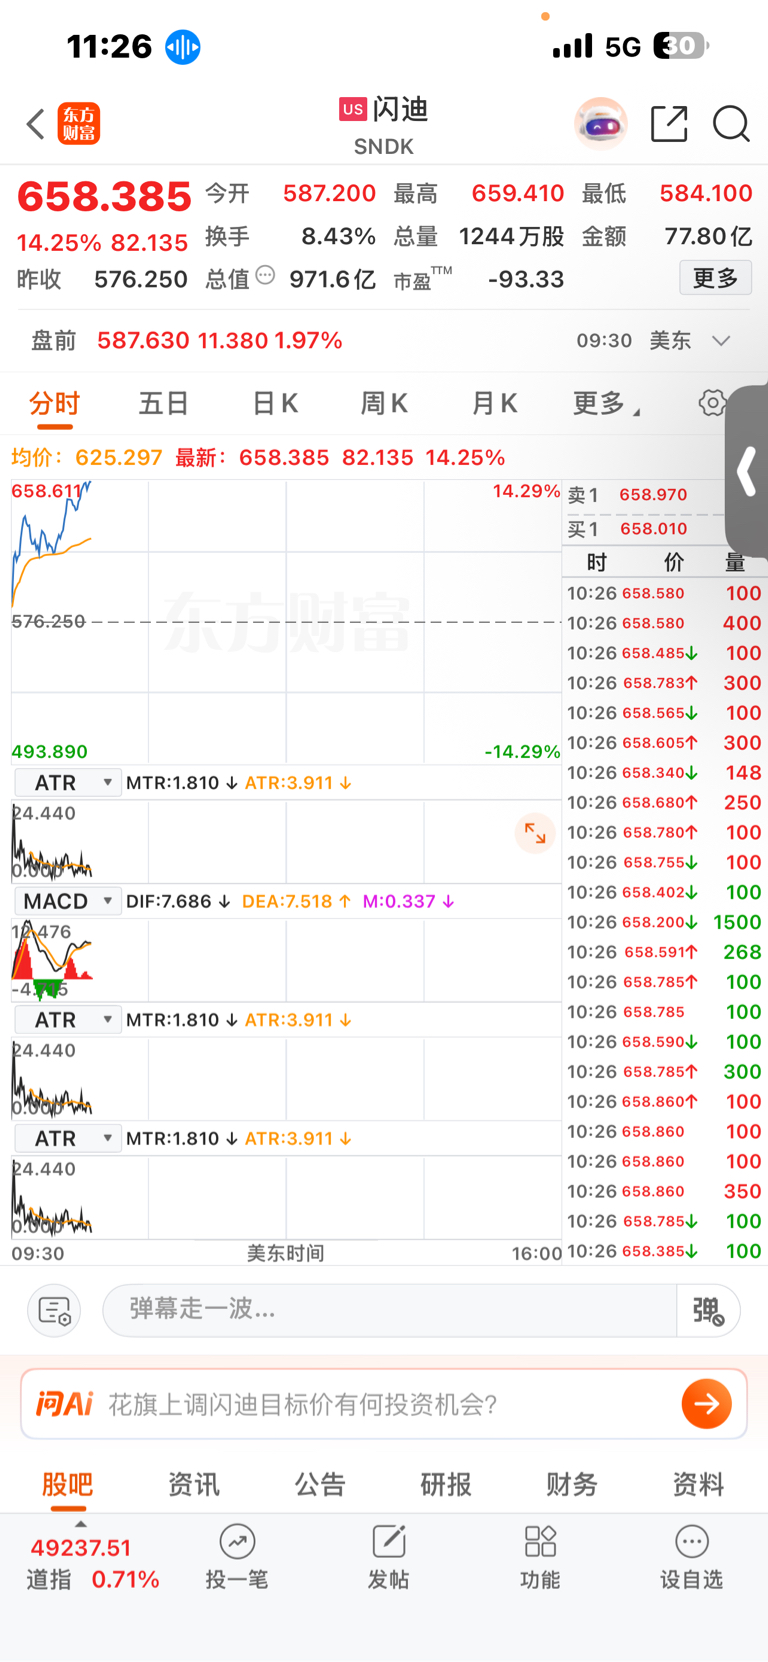The image size is (768, 1662).
Task: Tap the trade row with volume 1500
Action: pyautogui.click(x=665, y=922)
